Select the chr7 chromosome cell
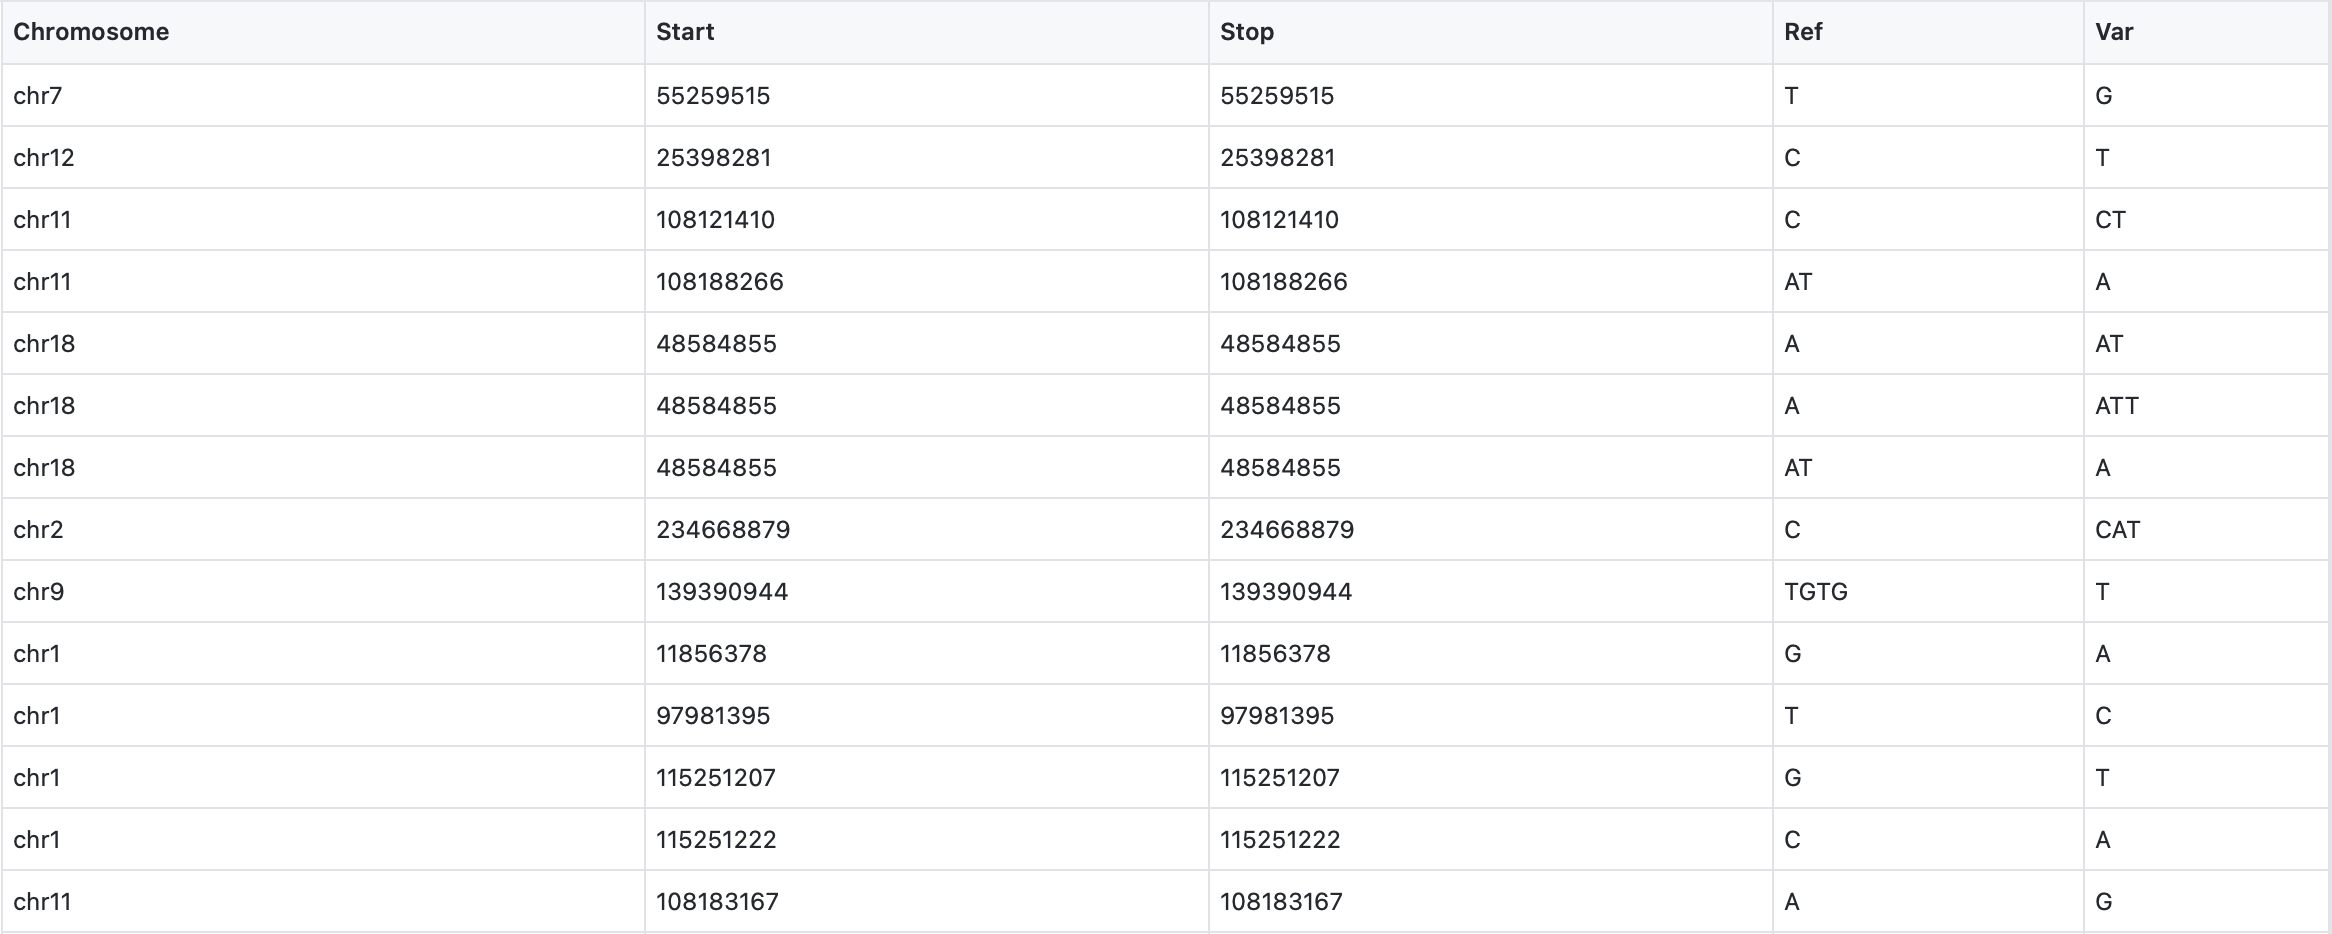 pyautogui.click(x=323, y=96)
